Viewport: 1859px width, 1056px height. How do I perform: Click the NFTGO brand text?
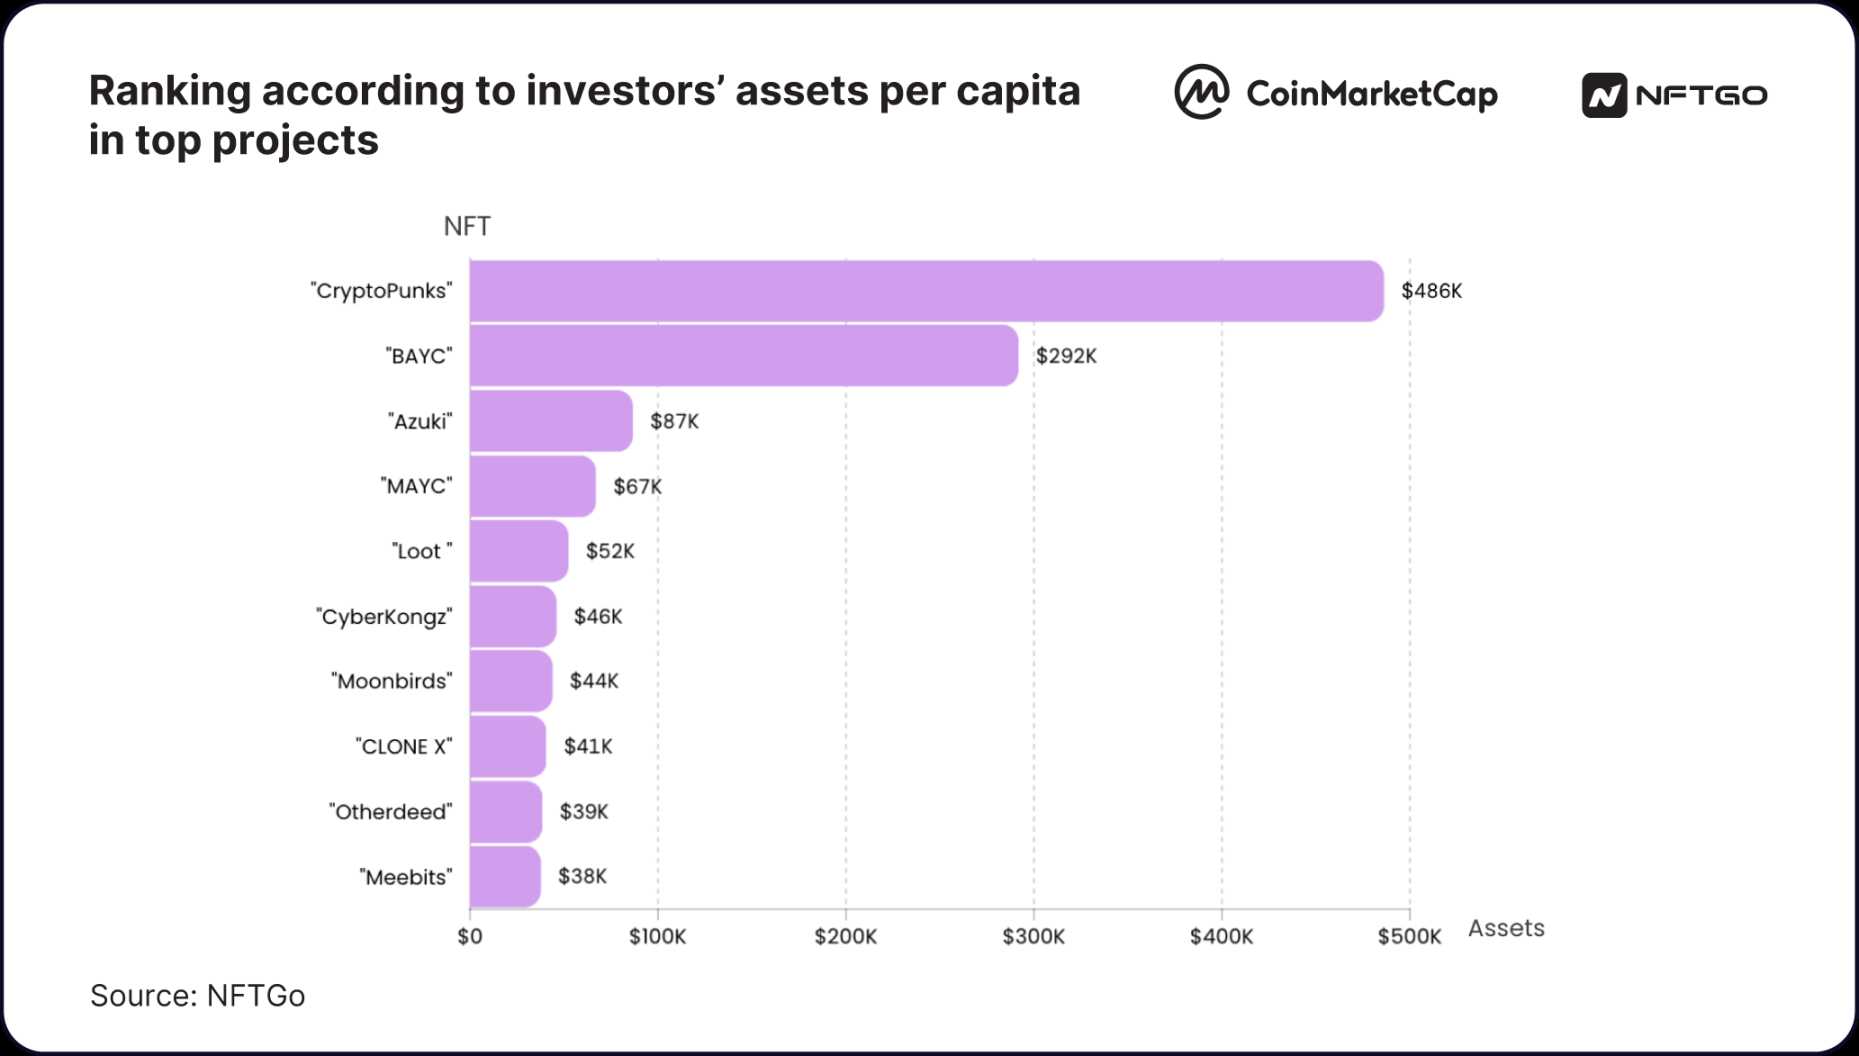coord(1702,96)
